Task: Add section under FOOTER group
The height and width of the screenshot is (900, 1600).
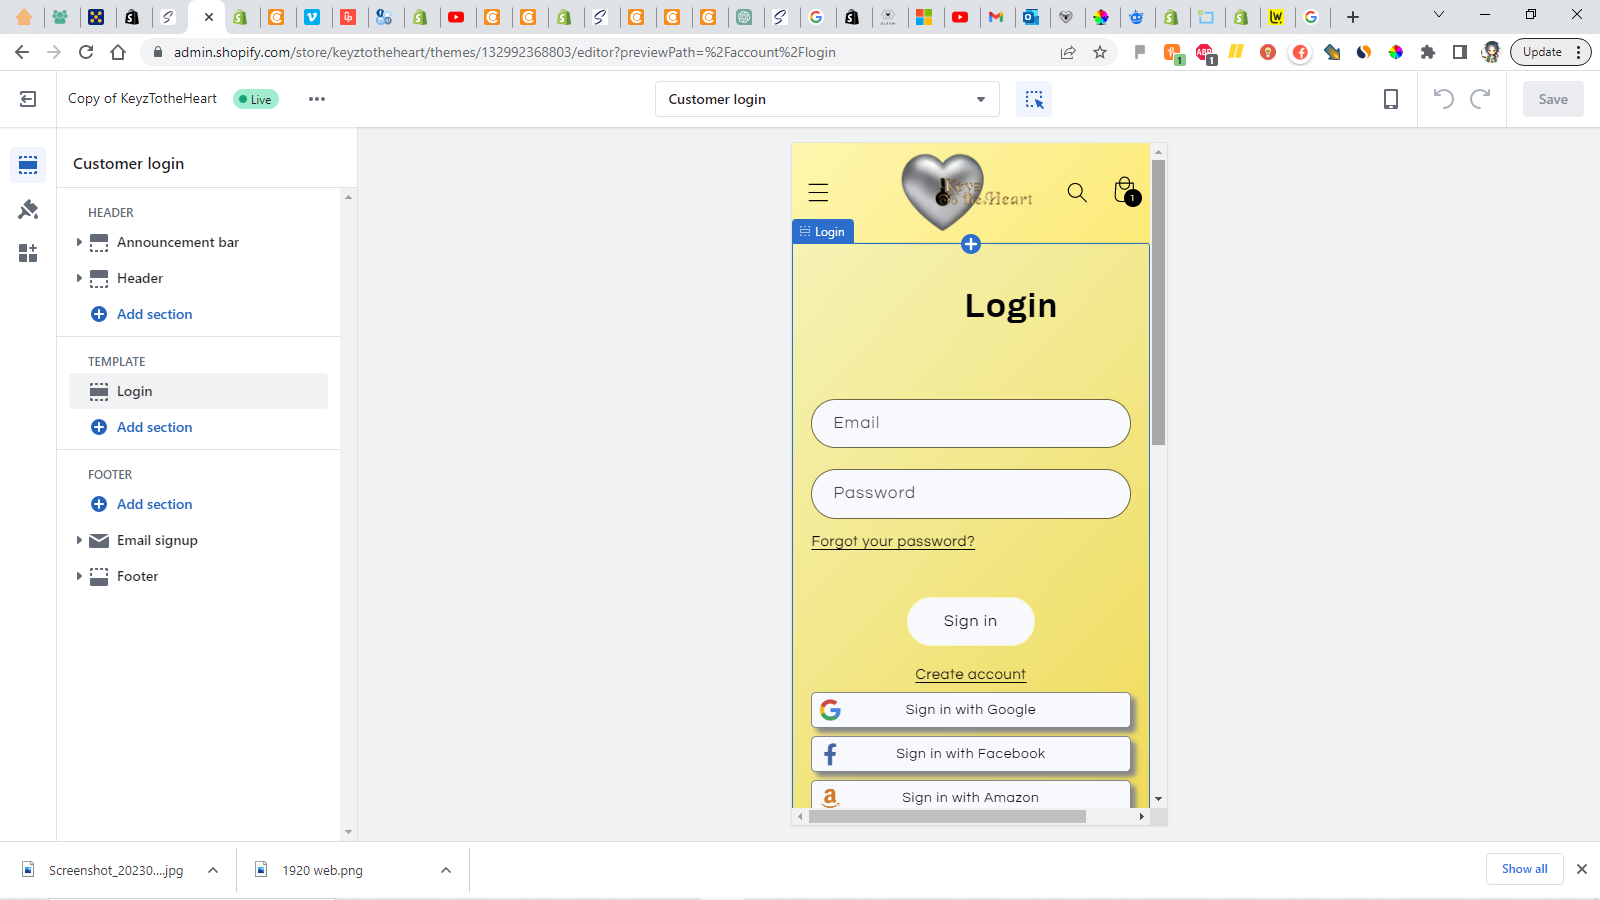Action: pos(142,504)
